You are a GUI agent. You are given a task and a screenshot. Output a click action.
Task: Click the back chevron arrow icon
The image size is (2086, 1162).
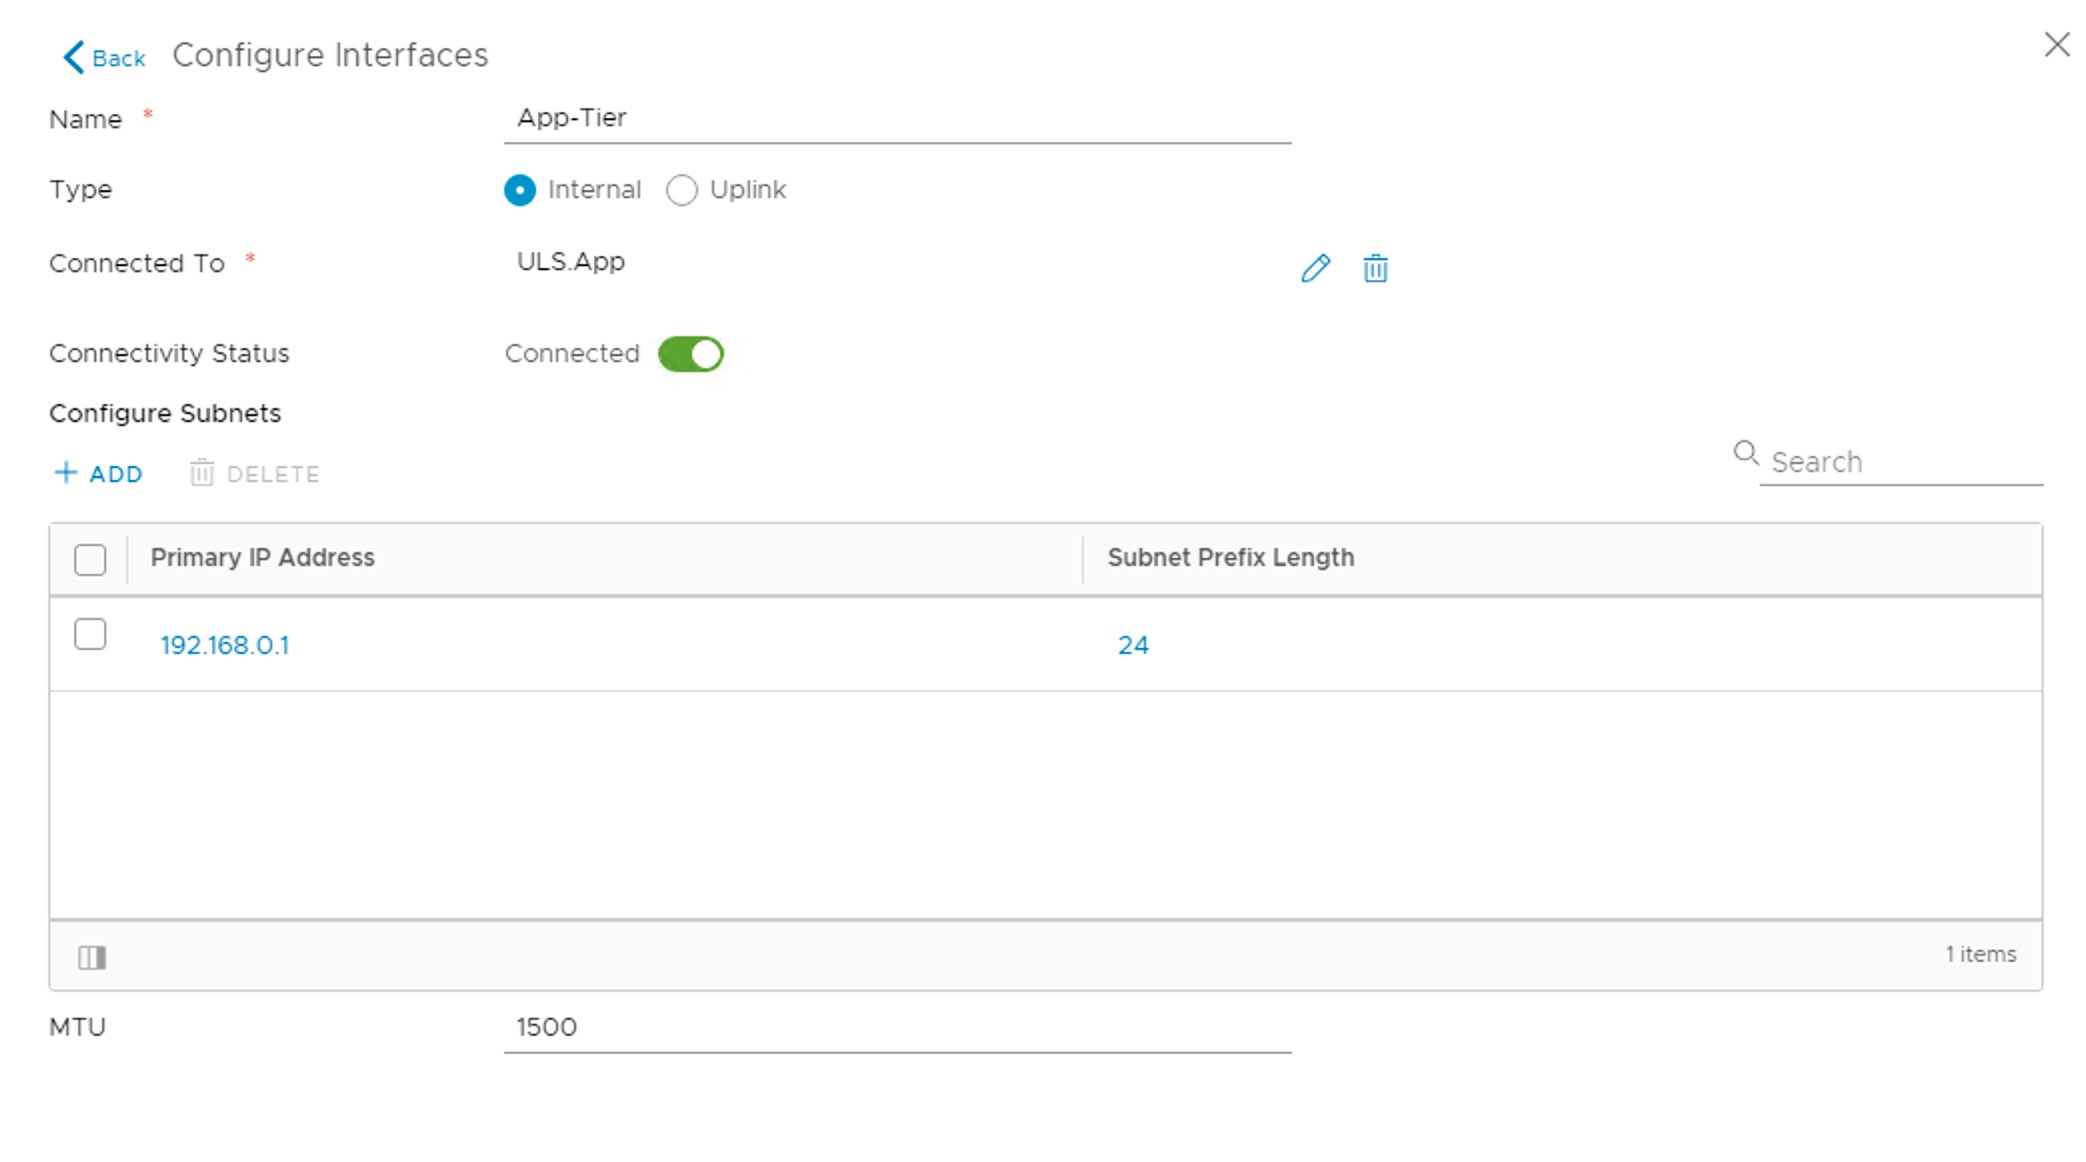pos(73,57)
